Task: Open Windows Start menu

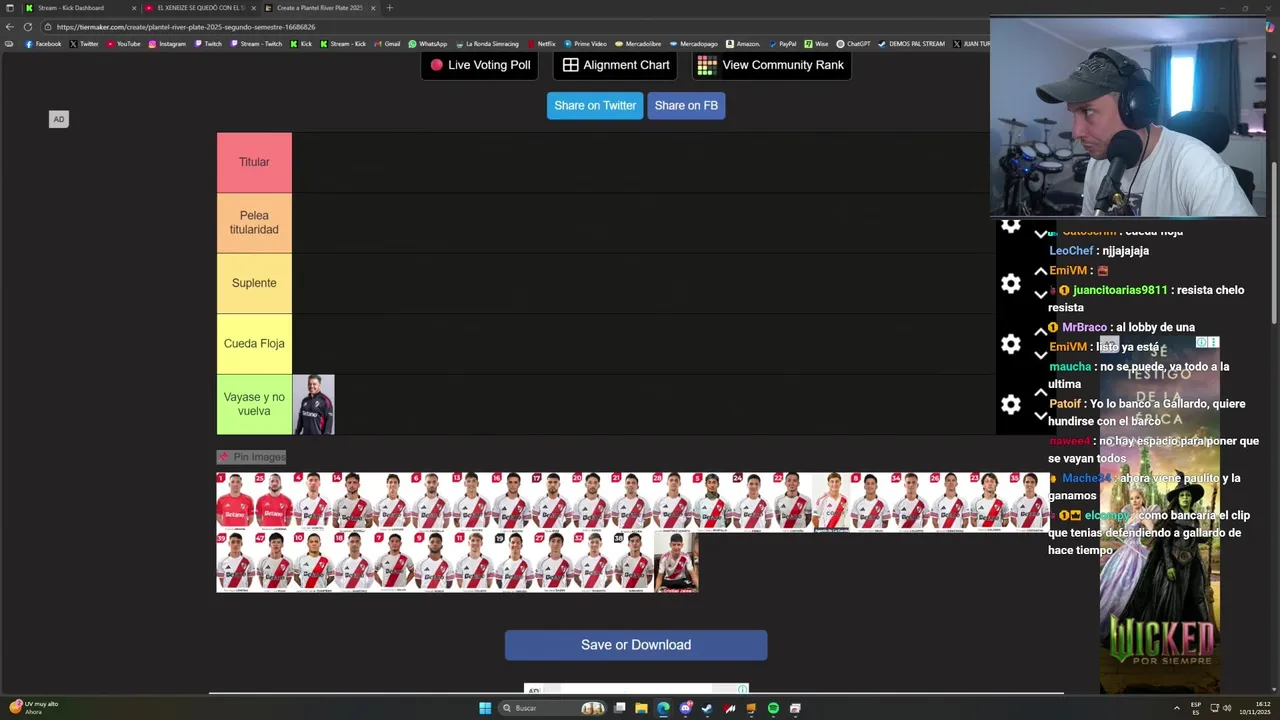Action: 485,708
